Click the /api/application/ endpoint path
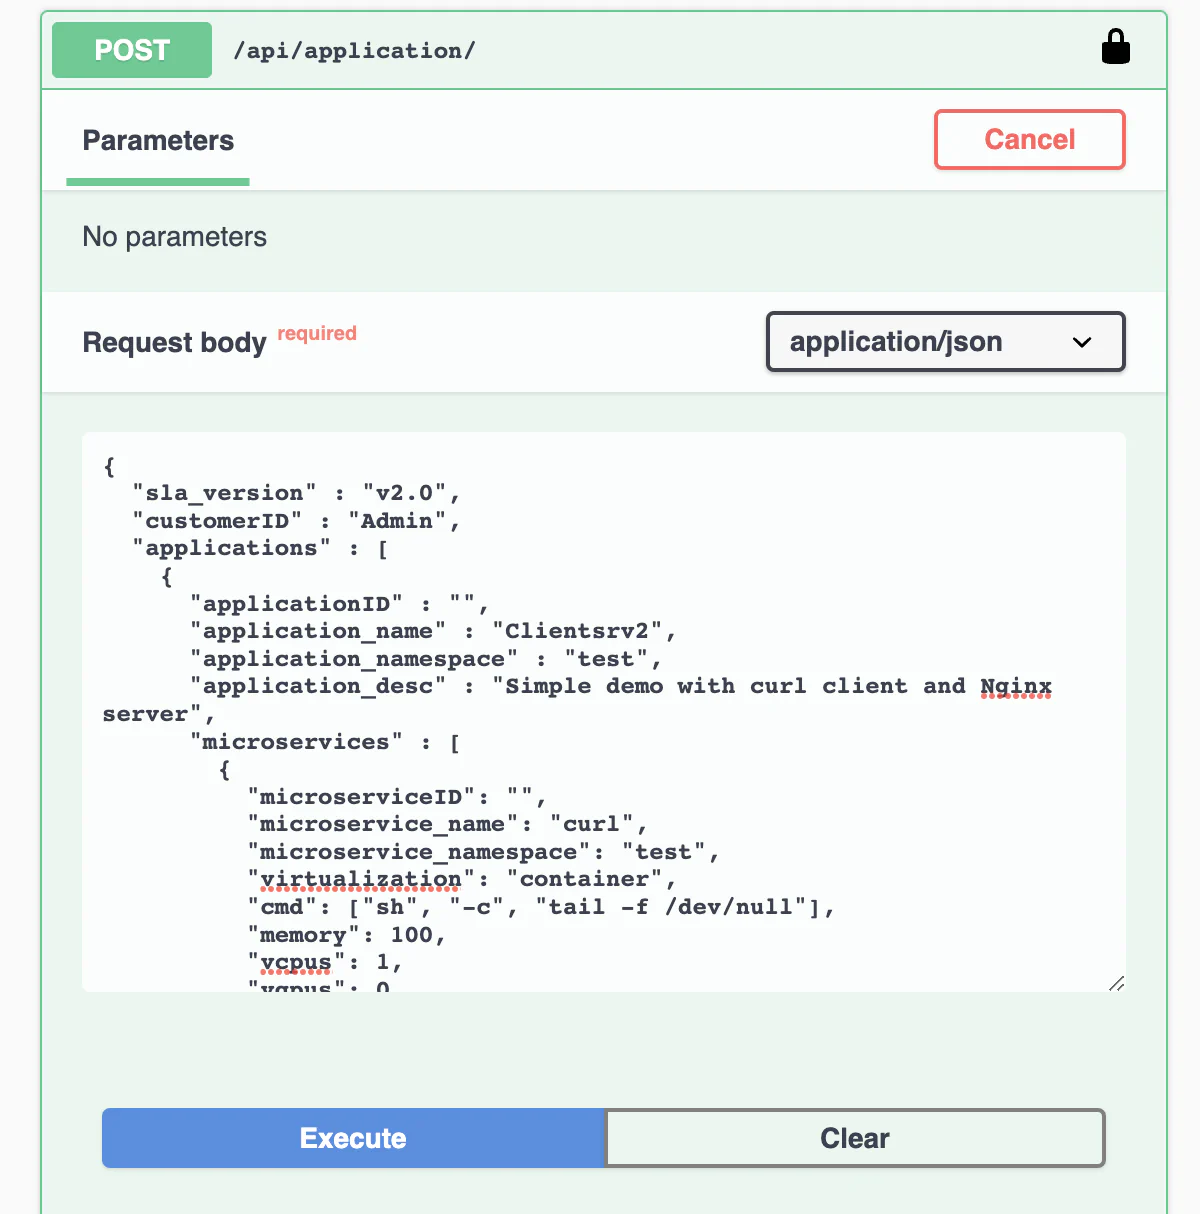The image size is (1200, 1214). (354, 51)
